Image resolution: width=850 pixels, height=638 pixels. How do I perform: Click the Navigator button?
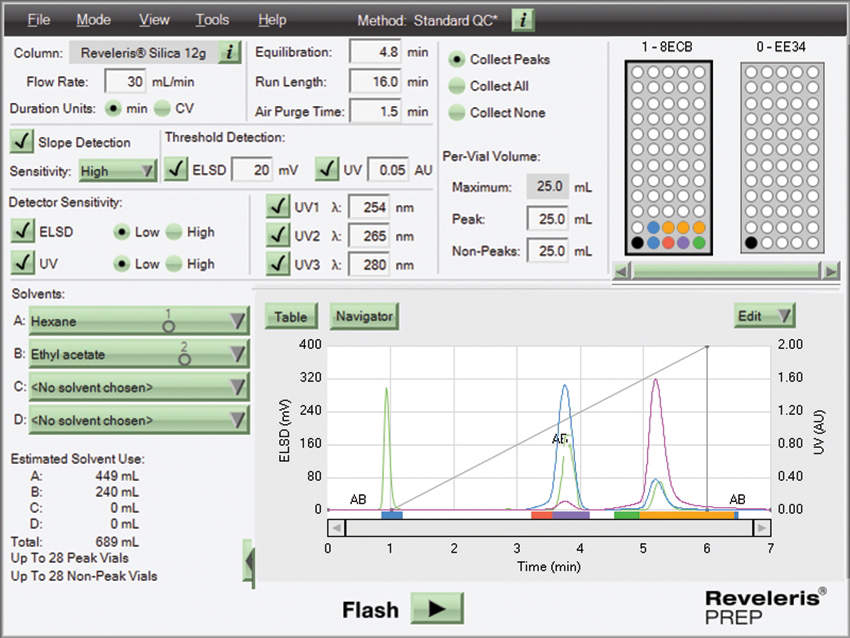(364, 317)
